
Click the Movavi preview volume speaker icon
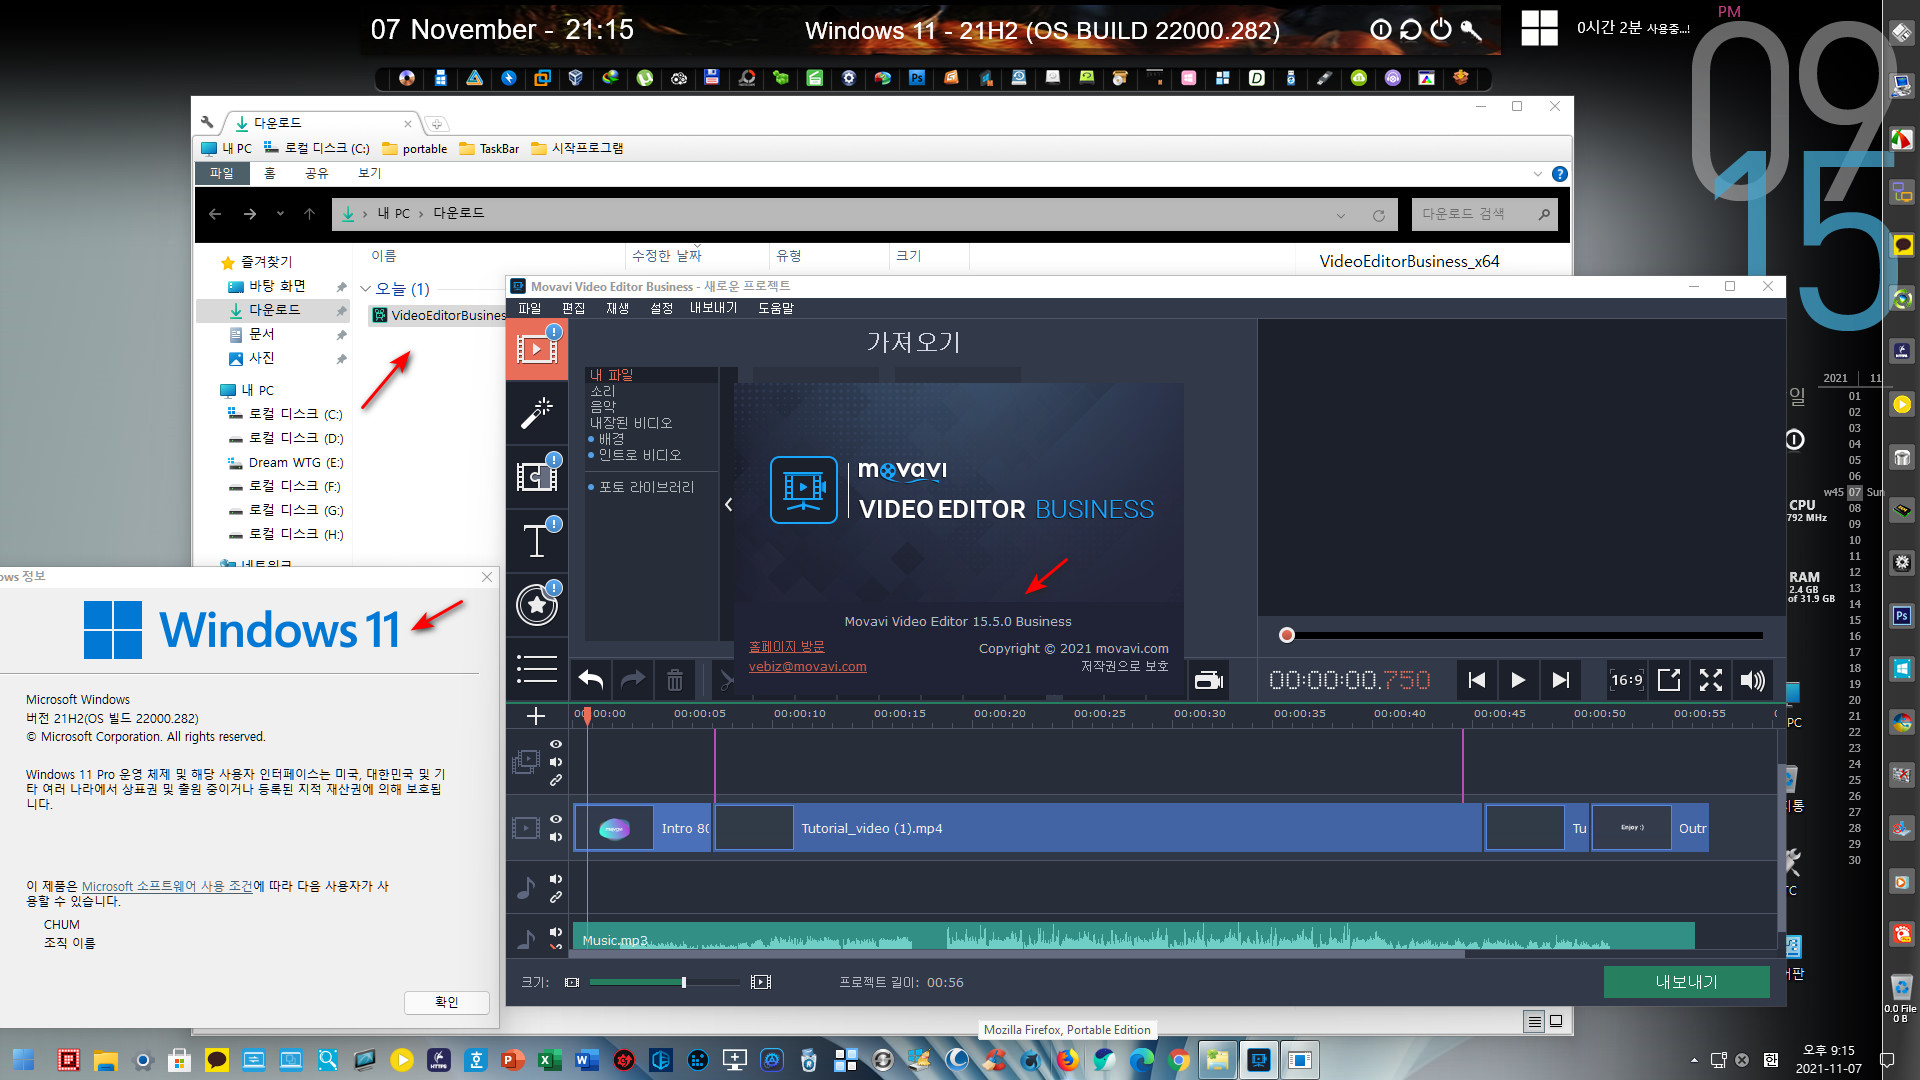pyautogui.click(x=1752, y=680)
